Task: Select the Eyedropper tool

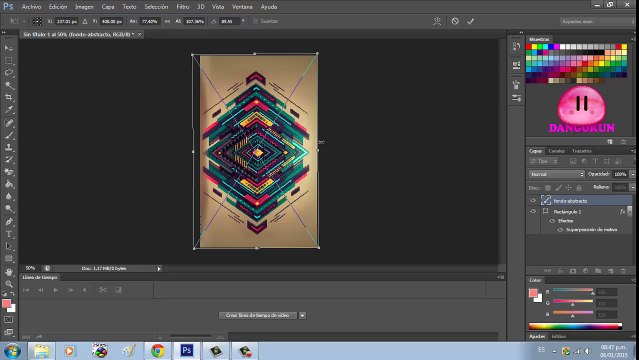Action: [9, 110]
